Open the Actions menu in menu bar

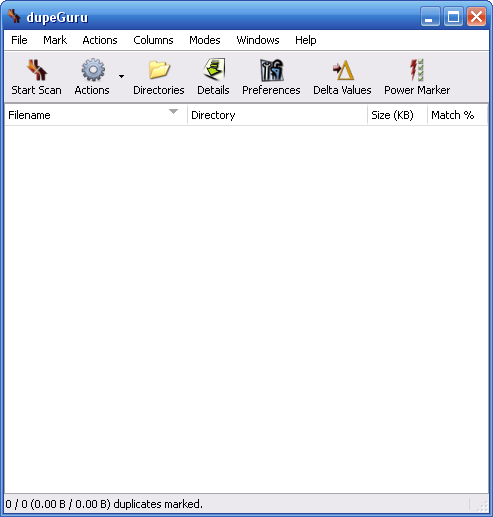pos(100,40)
